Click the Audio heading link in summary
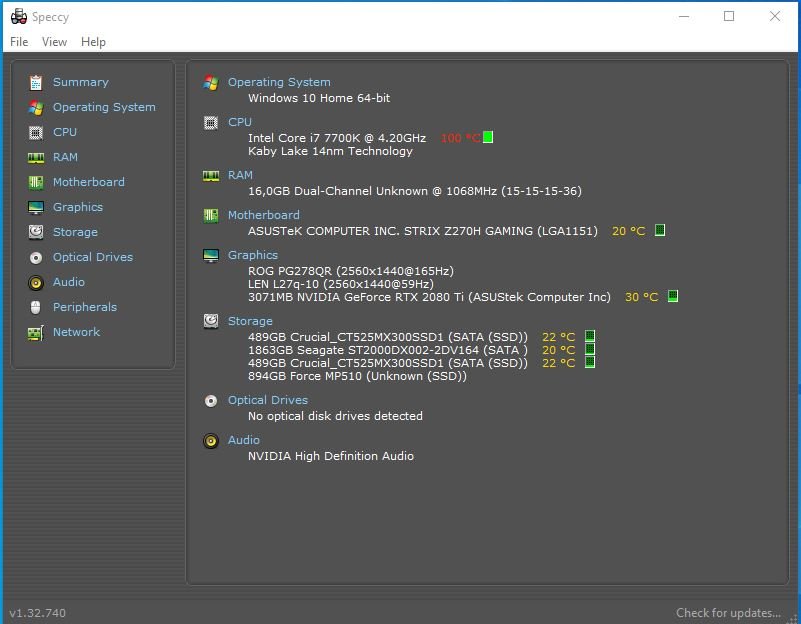Image resolution: width=801 pixels, height=624 pixels. click(244, 441)
